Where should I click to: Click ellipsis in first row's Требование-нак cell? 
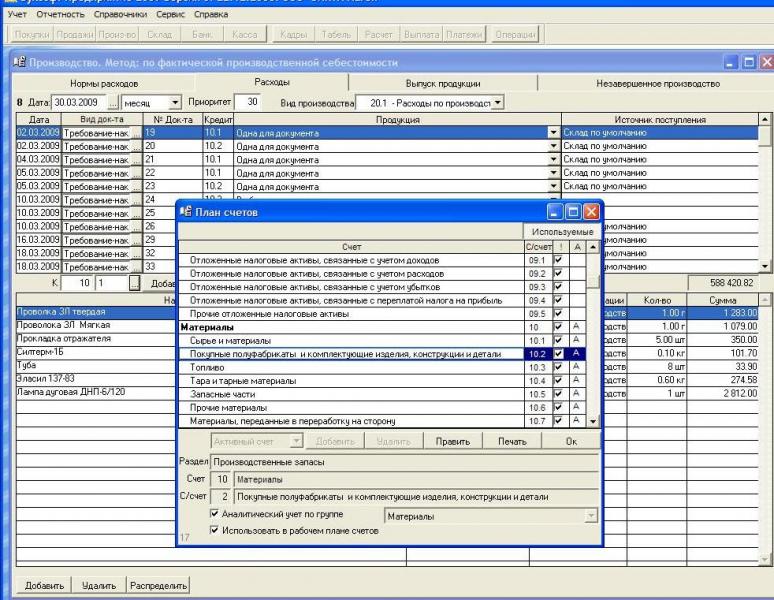tap(136, 132)
